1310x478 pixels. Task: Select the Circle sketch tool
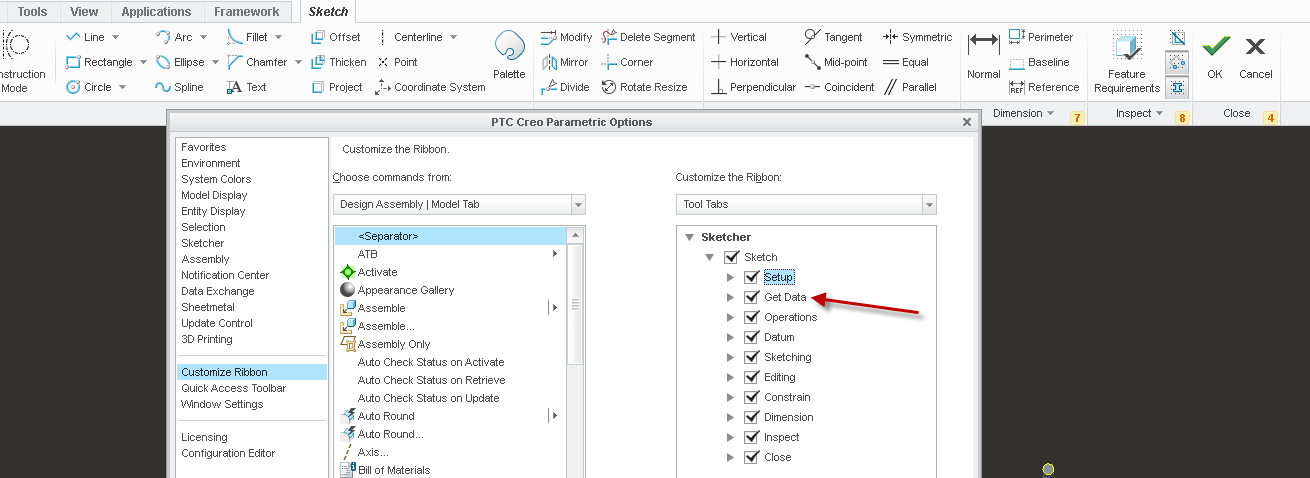click(x=89, y=87)
